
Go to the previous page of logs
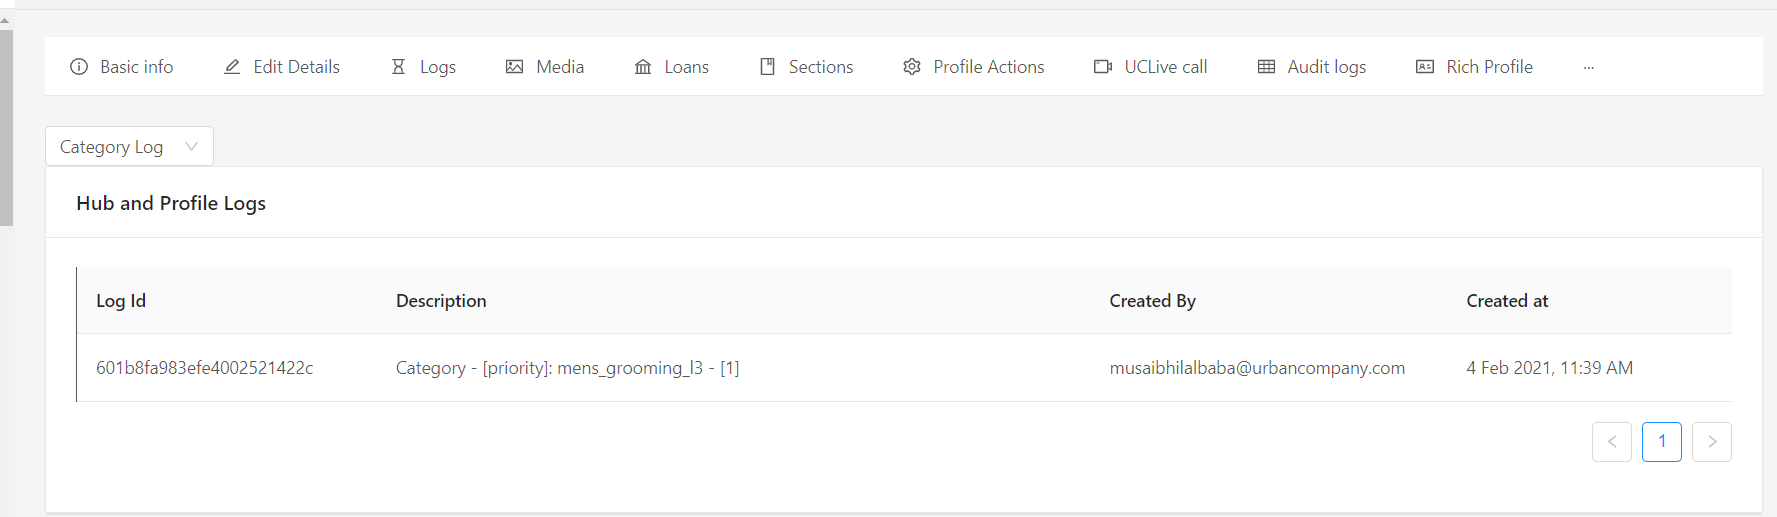pyautogui.click(x=1611, y=442)
